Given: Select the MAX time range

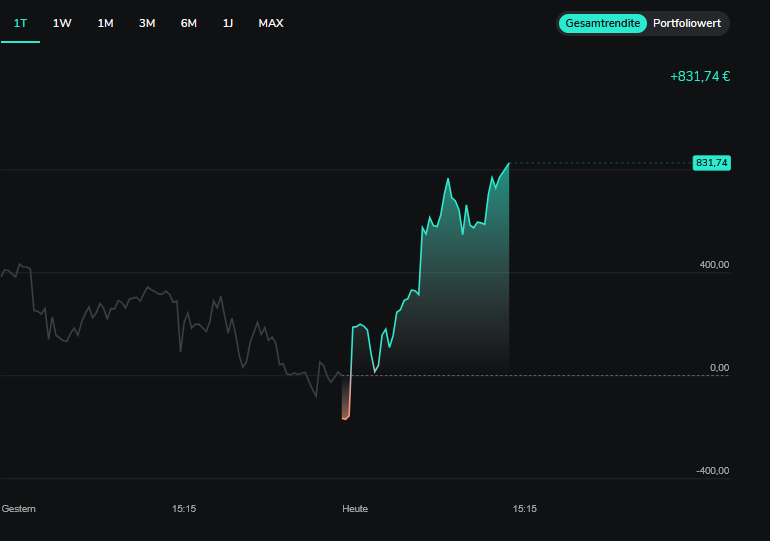Looking at the screenshot, I should click(x=271, y=23).
